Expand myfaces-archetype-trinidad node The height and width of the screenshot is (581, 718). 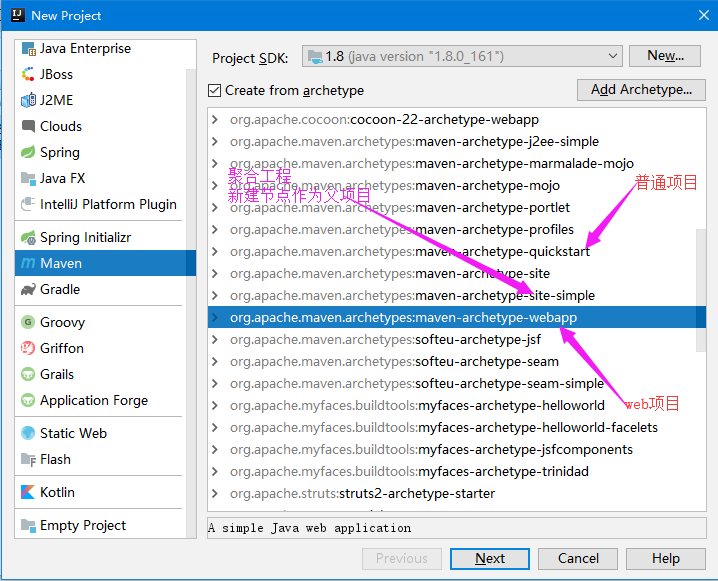pos(215,471)
